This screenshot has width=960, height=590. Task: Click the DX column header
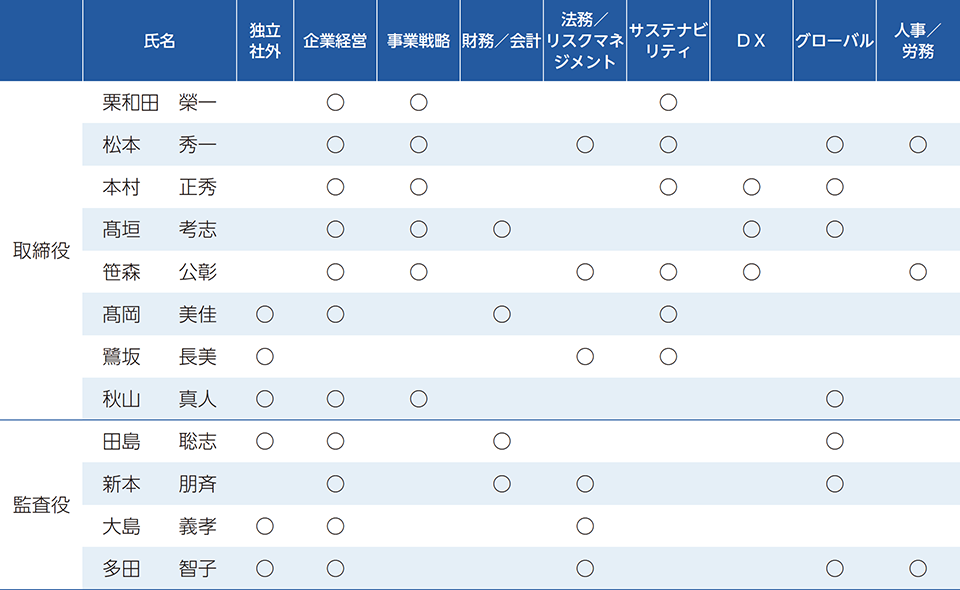coord(751,41)
